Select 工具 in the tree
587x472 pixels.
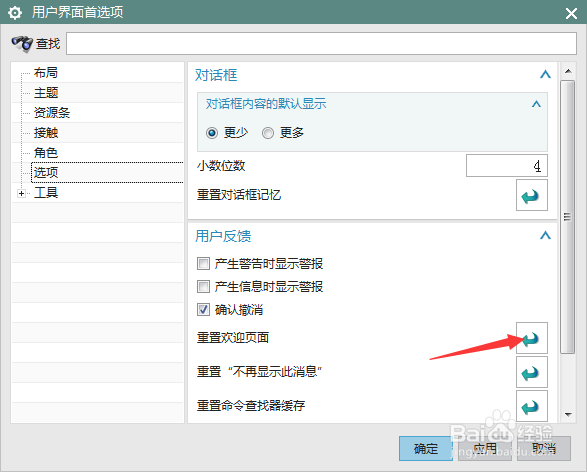(x=46, y=193)
